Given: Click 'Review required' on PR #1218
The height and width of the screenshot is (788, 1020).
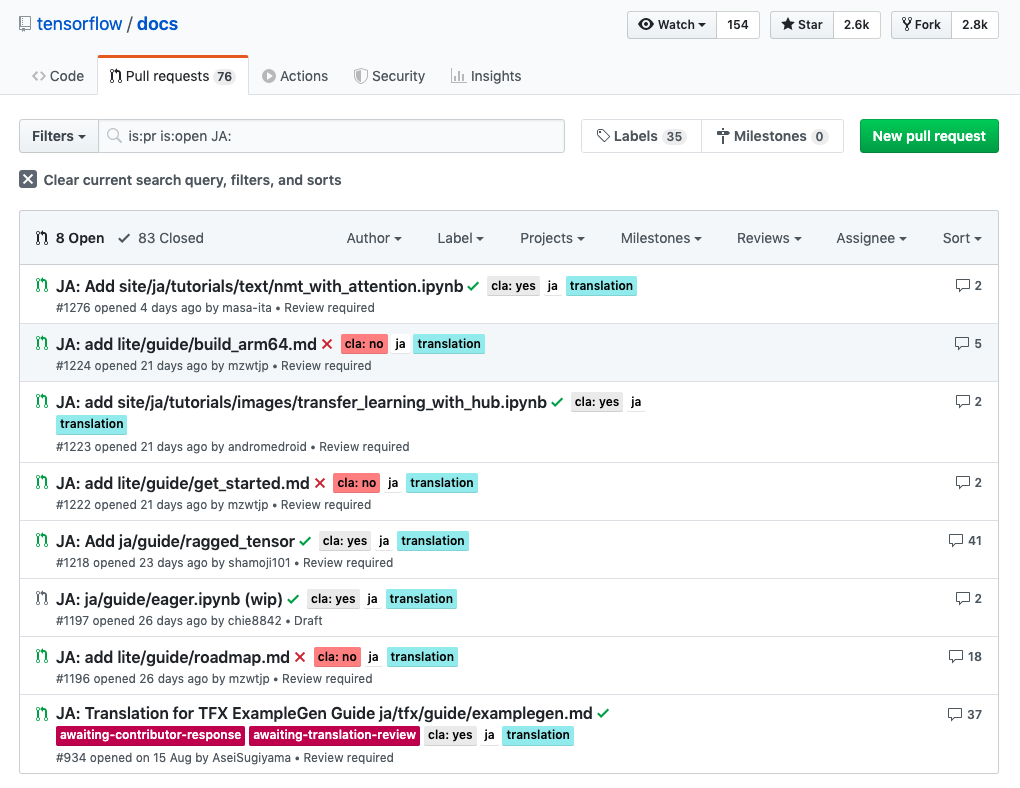Looking at the screenshot, I should coord(348,563).
